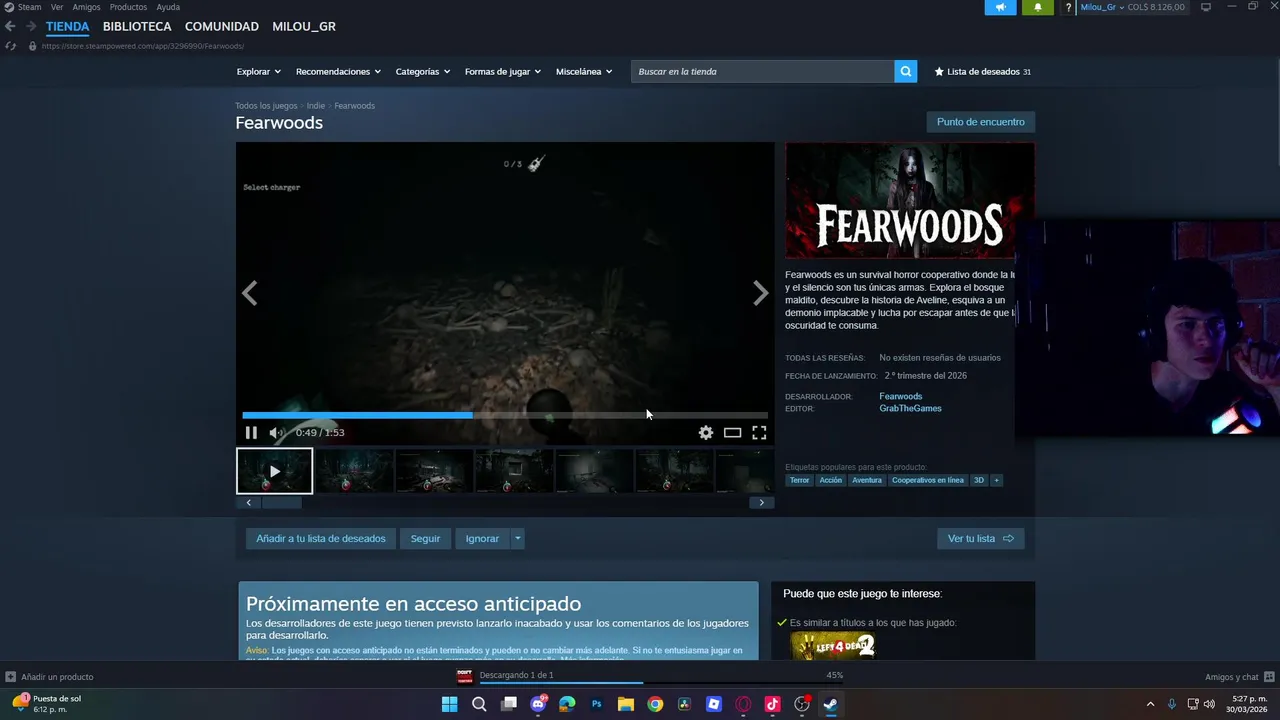Screen dimensions: 1280x720
Task: Open File Explorer from the taskbar
Action: (626, 704)
